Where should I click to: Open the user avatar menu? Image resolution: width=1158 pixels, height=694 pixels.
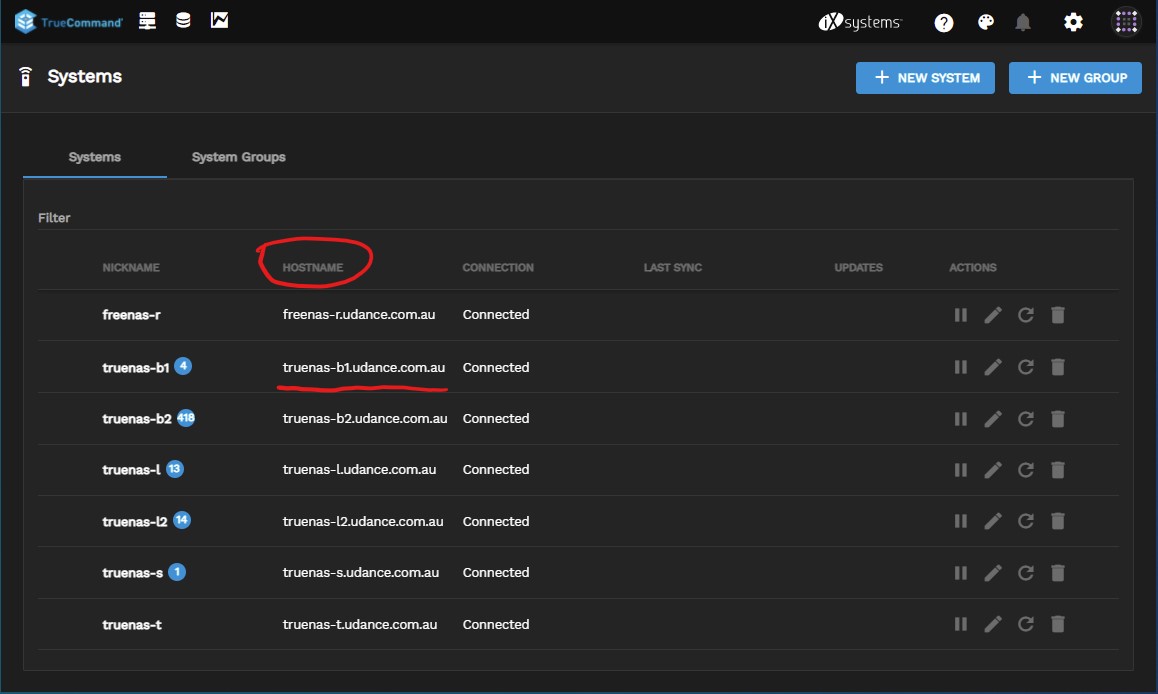point(1126,22)
